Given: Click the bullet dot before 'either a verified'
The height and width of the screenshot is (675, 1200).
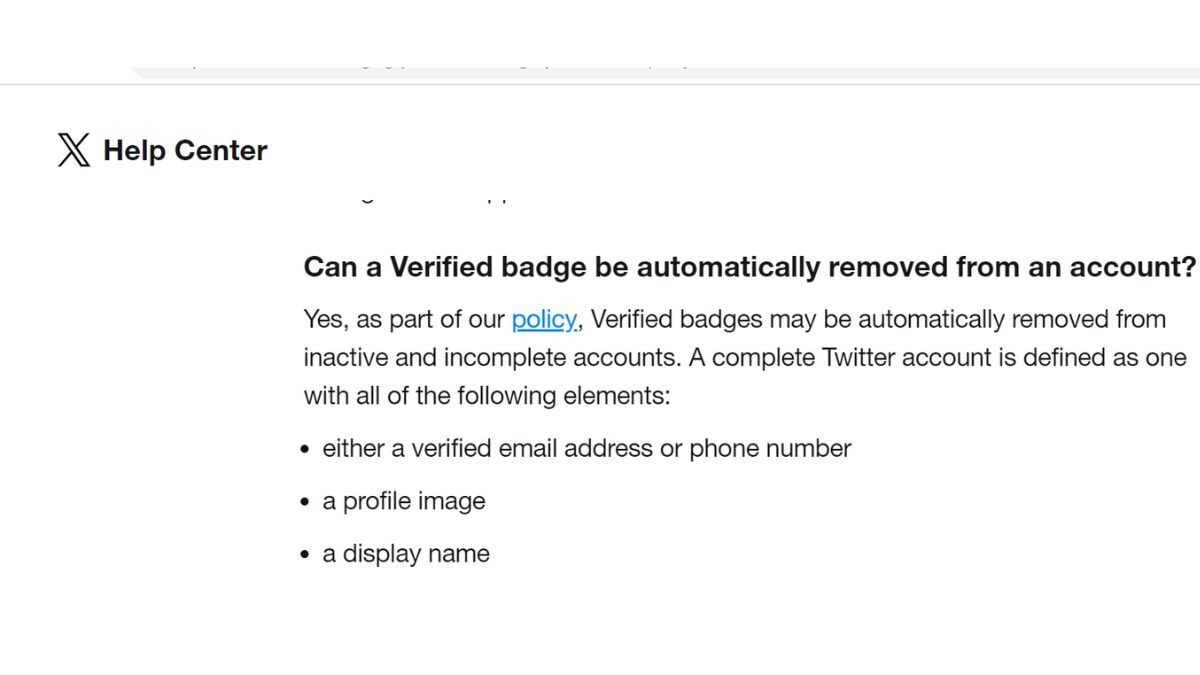Looking at the screenshot, I should pyautogui.click(x=307, y=451).
